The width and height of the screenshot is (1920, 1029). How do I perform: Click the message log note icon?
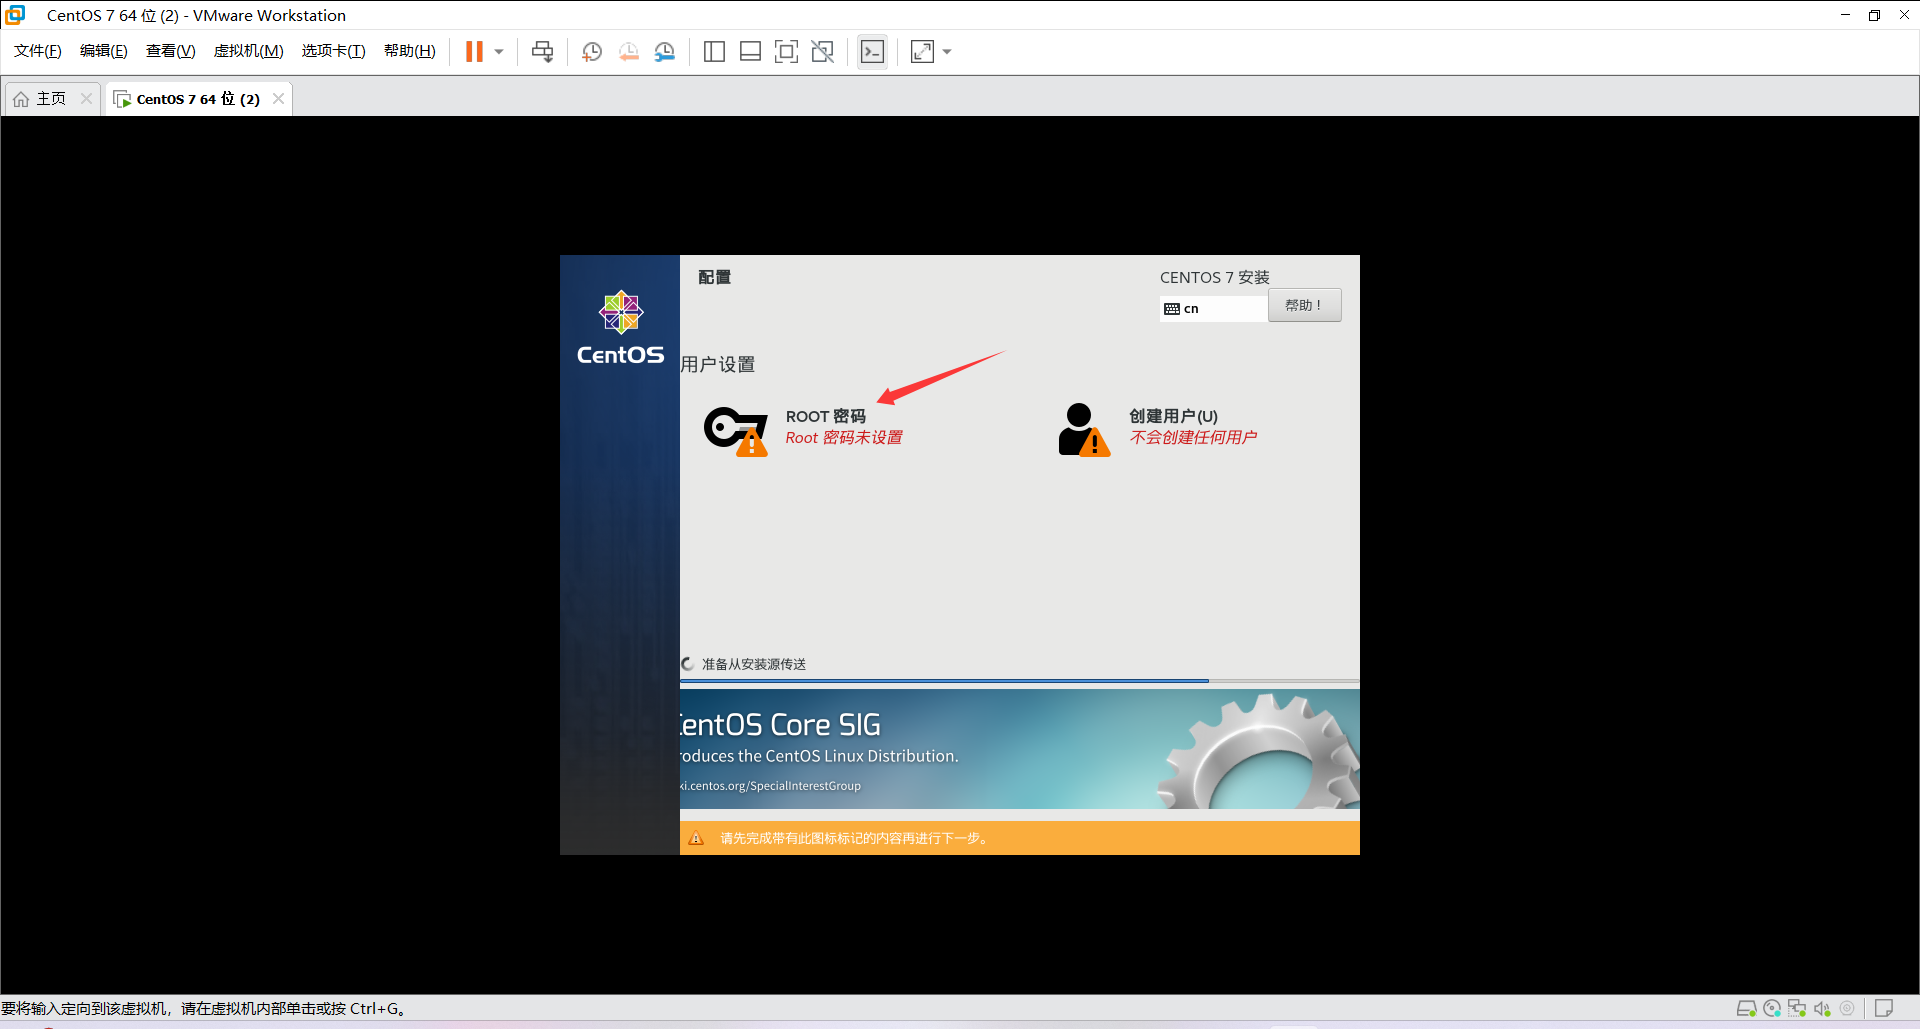(x=1884, y=1009)
